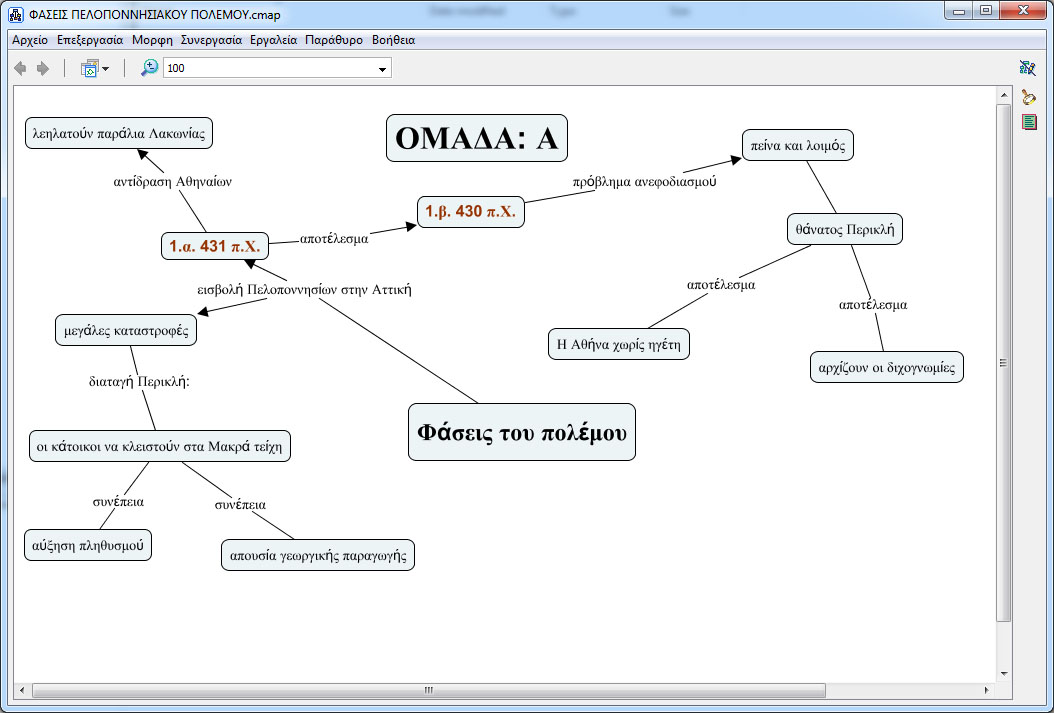Click the green list annotation icon

click(1028, 122)
